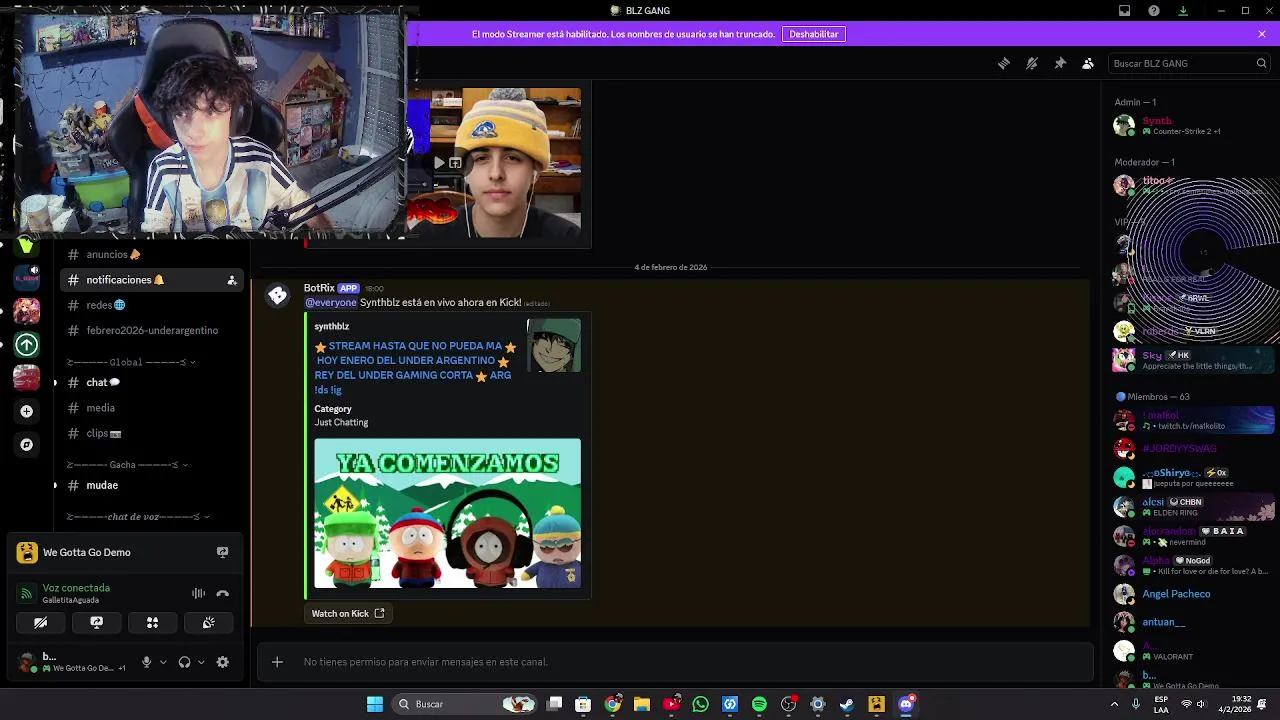Click the add a server plus icon
The height and width of the screenshot is (720, 1280).
pyautogui.click(x=27, y=411)
